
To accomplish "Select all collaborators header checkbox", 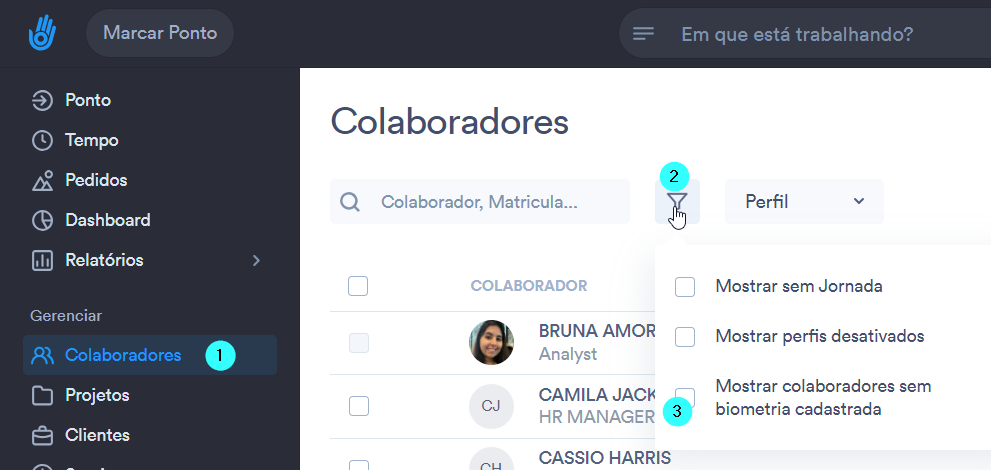I will tap(358, 286).
